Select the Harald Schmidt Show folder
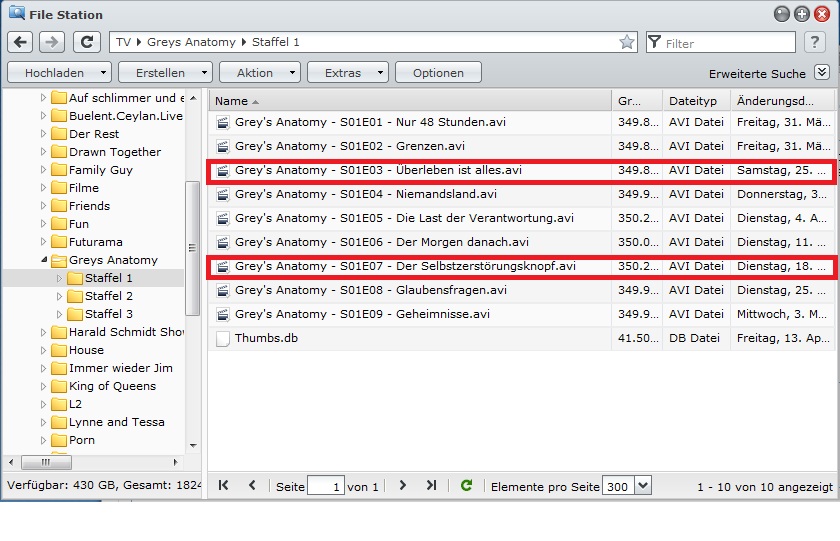The width and height of the screenshot is (840, 541). [x=126, y=332]
